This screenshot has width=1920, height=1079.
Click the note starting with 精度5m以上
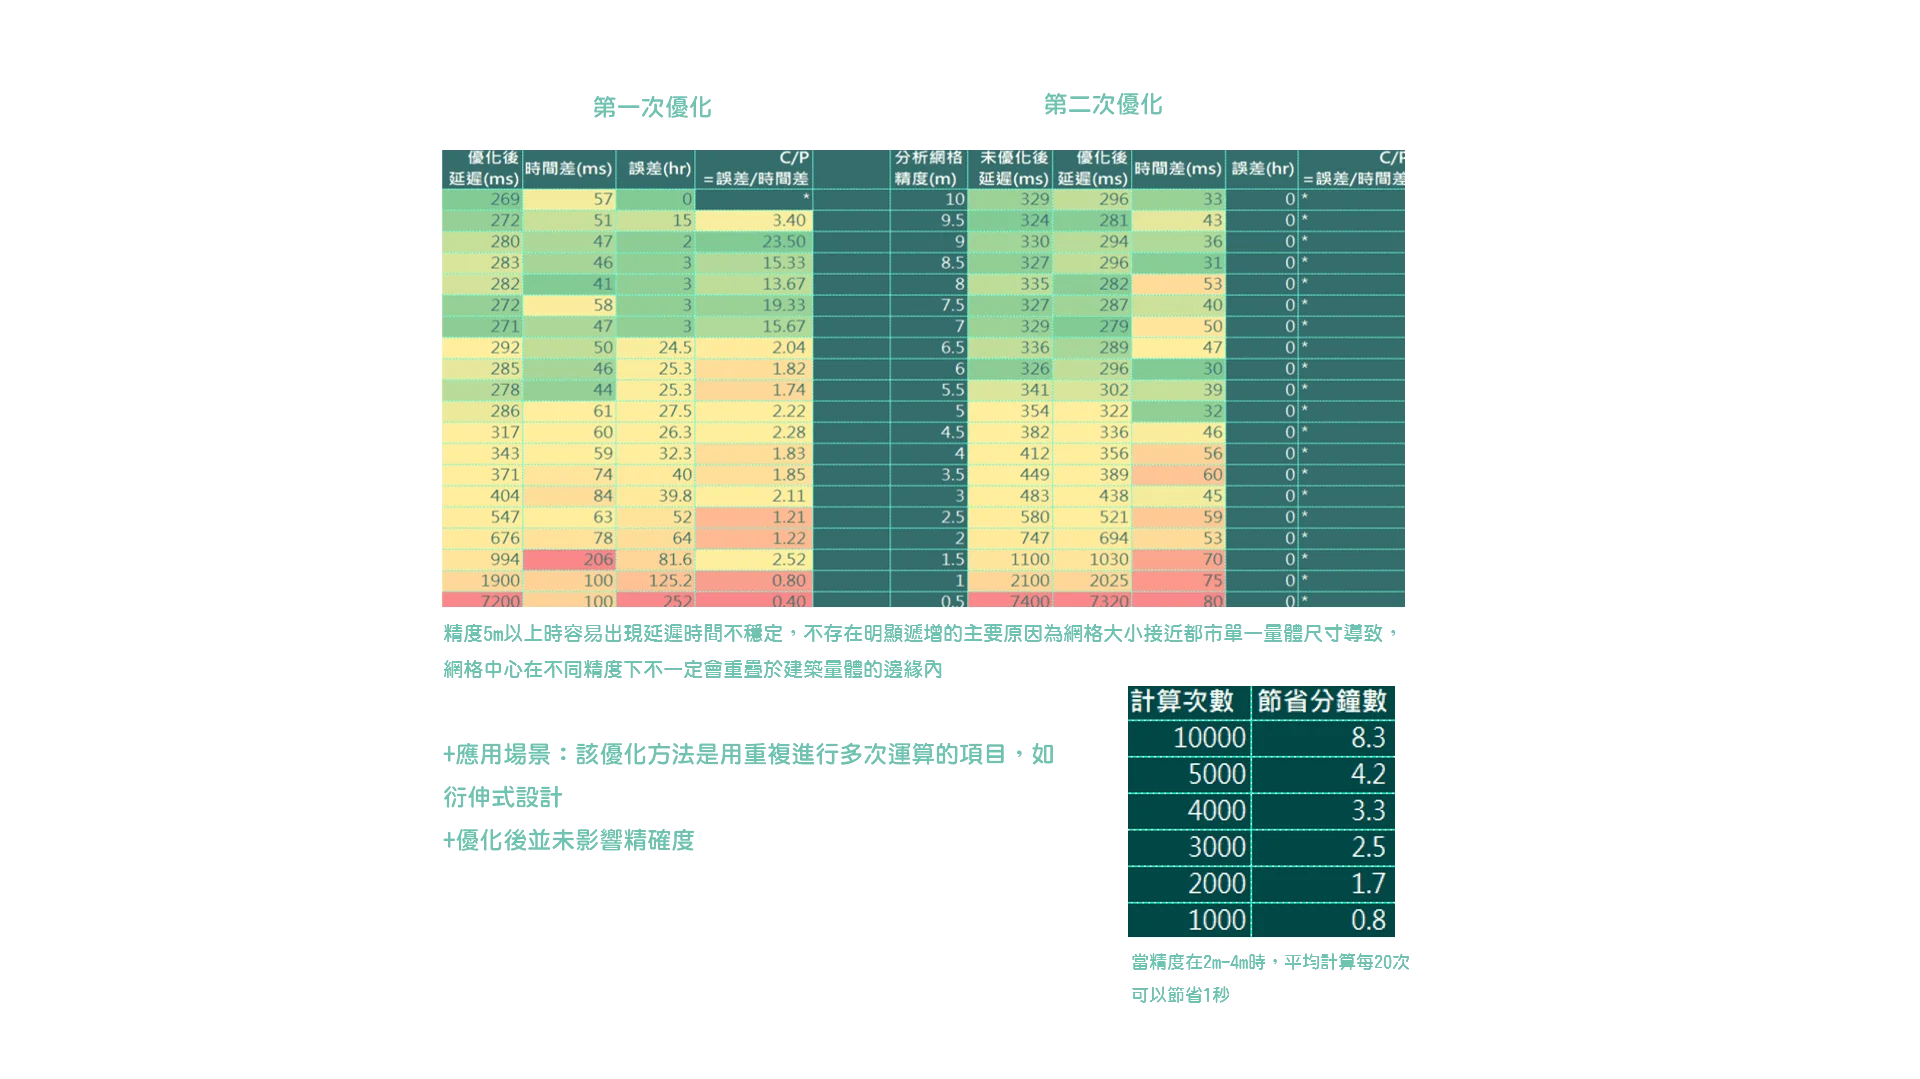[918, 634]
